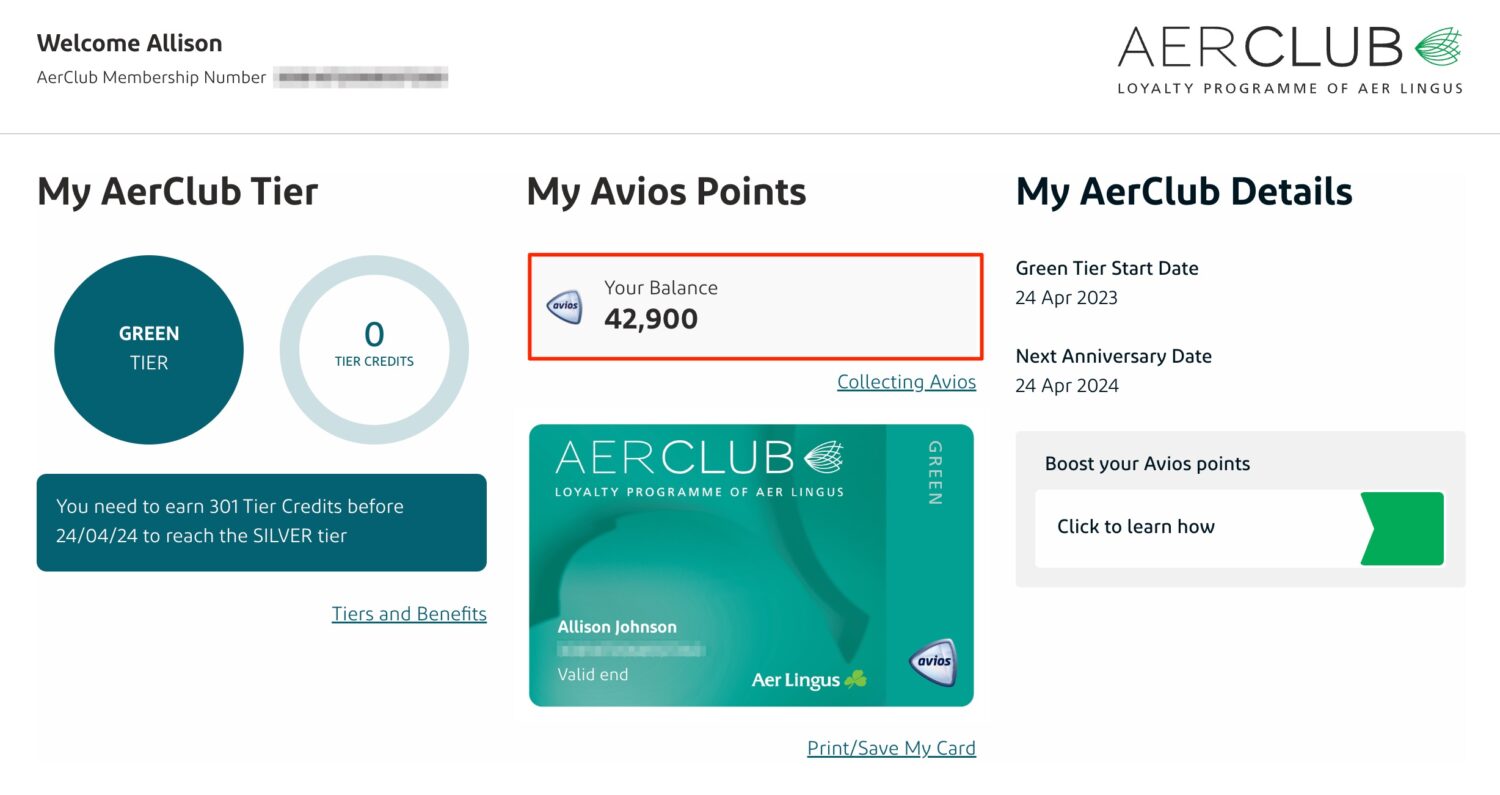Screen dimensions: 1500x795
Task: Click the Silver tier progress message banner
Action: tap(261, 522)
